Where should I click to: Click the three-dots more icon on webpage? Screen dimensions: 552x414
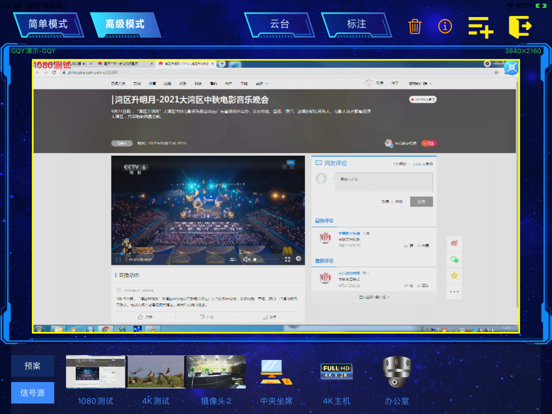(454, 291)
